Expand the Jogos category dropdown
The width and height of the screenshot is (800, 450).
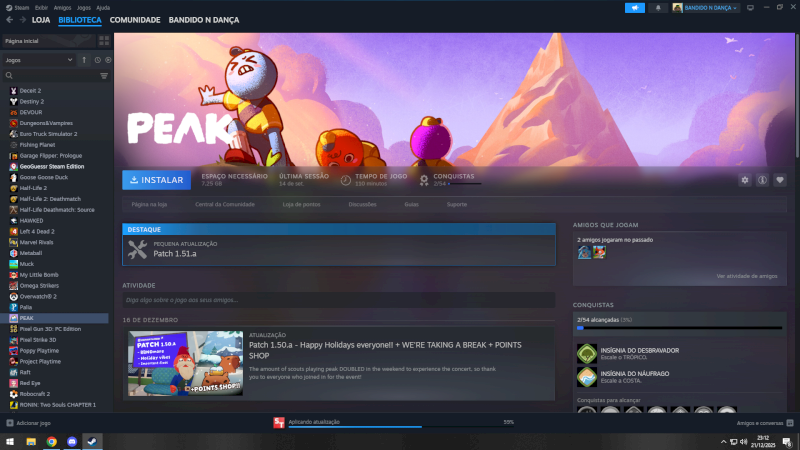click(70, 60)
